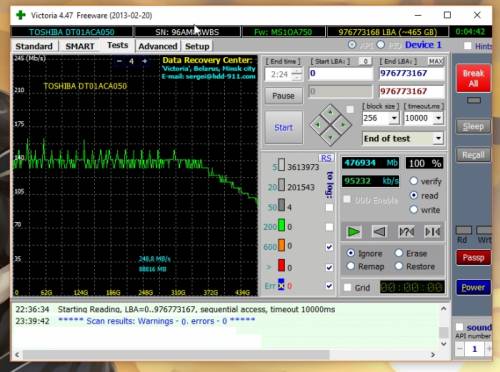Click the MAX button above End LBA
This screenshot has height=372, width=500.
pos(436,61)
